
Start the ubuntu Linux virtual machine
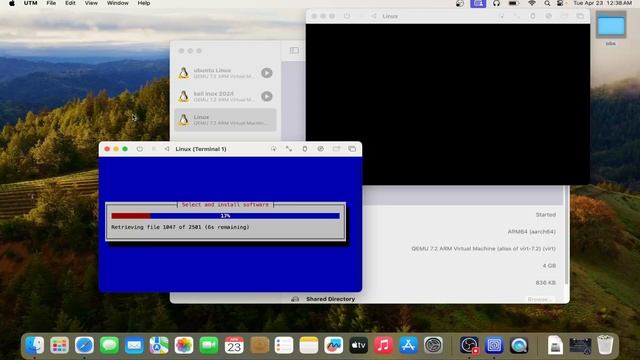[267, 73]
